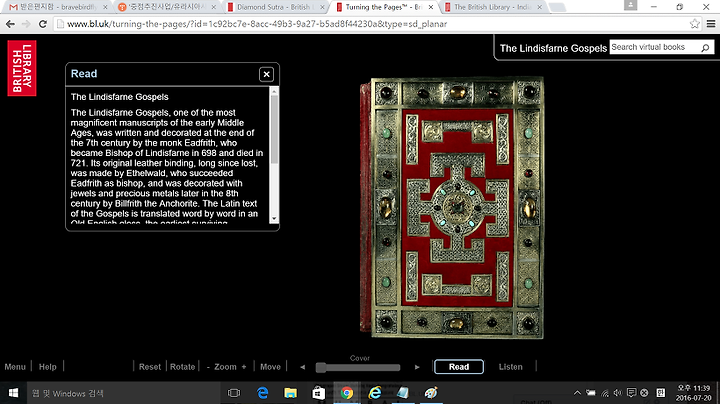Open File Explorer from taskbar

tap(290, 393)
